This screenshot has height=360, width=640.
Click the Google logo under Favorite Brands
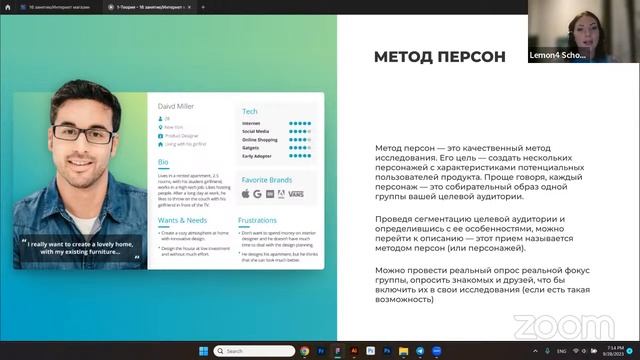coord(257,194)
